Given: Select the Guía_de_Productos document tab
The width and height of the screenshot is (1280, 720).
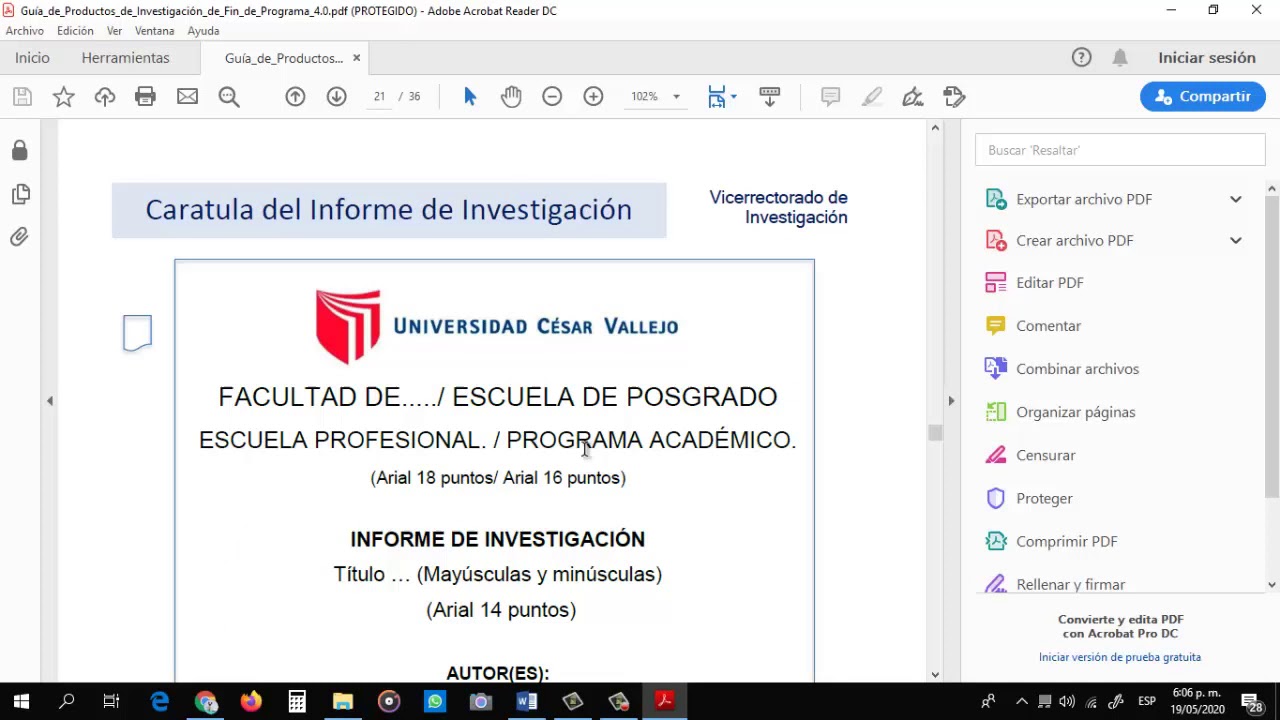Looking at the screenshot, I should coord(283,58).
